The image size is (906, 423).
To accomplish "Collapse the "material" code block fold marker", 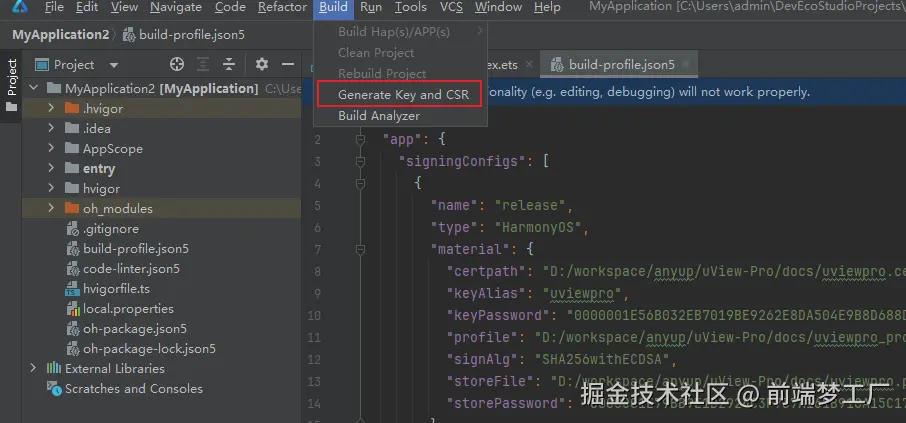I will (361, 249).
